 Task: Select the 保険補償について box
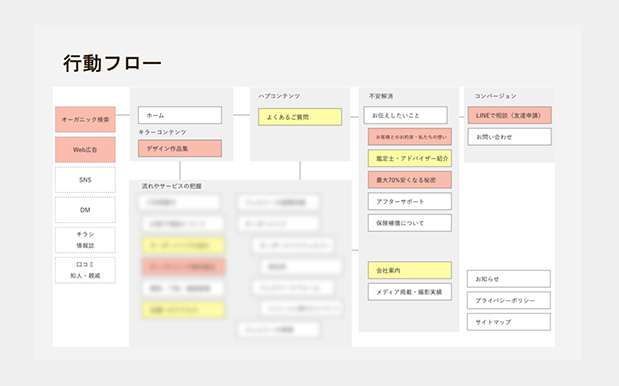pyautogui.click(x=410, y=223)
